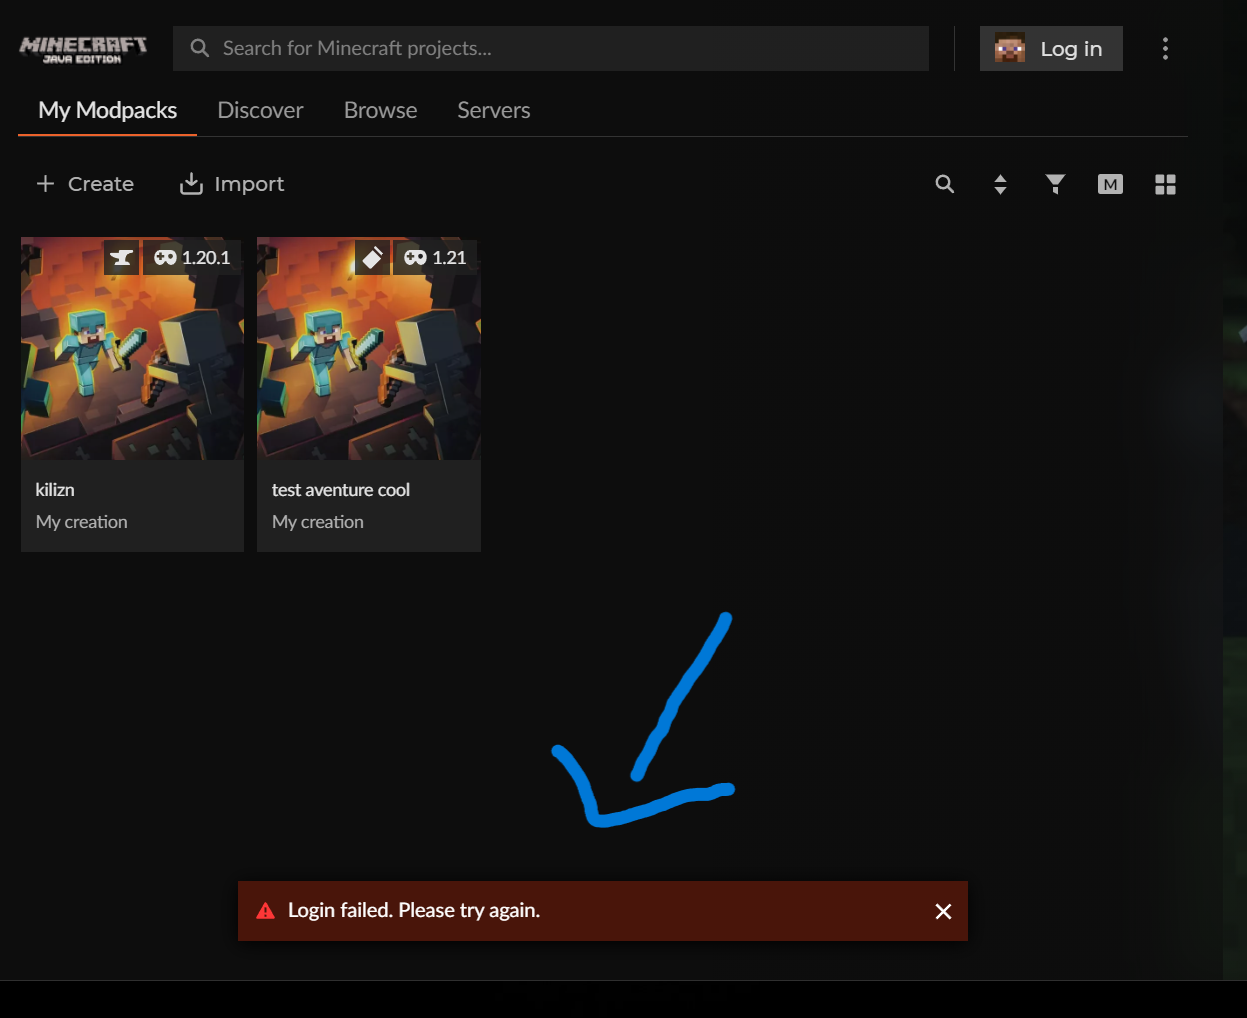Image resolution: width=1247 pixels, height=1018 pixels.
Task: Dismiss the Login failed notification
Action: 943,911
